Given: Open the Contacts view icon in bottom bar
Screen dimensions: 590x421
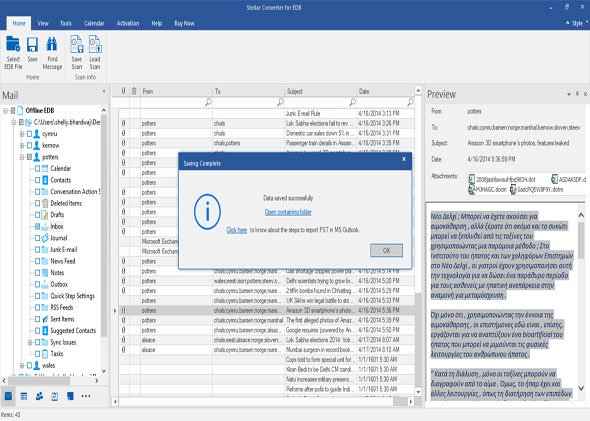Looking at the screenshot, I should click(x=39, y=396).
